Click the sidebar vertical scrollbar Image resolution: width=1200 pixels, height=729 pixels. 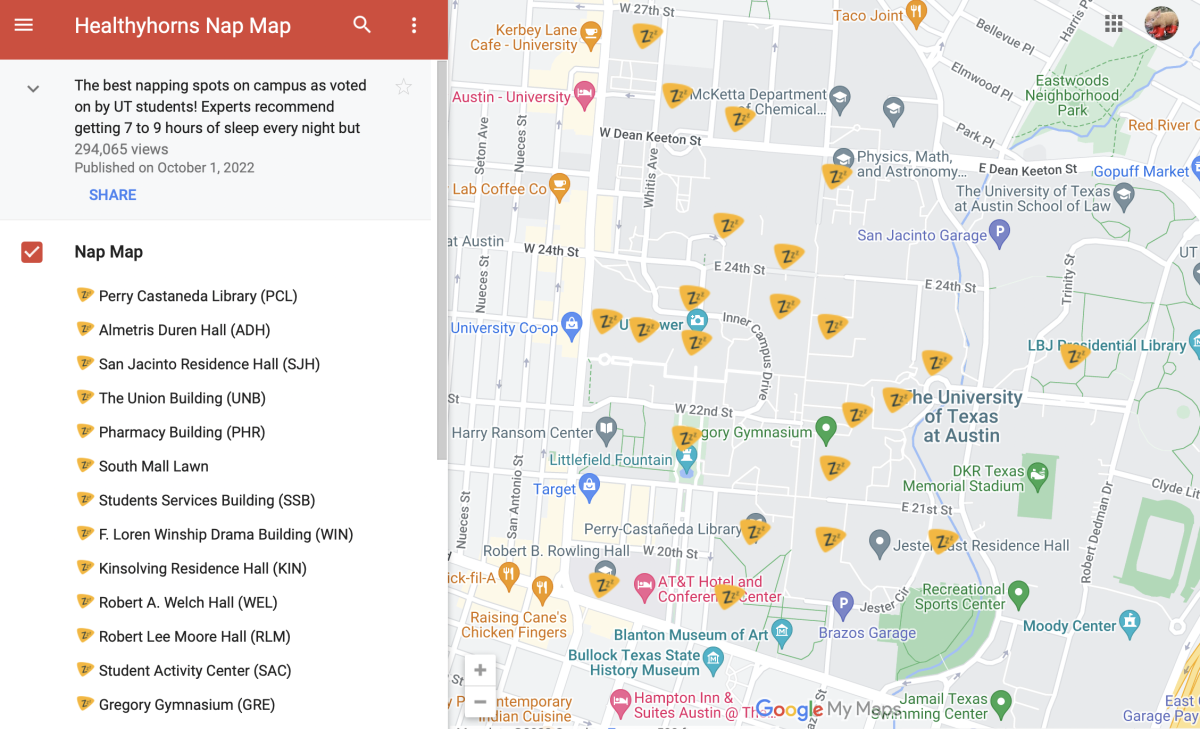[x=442, y=260]
